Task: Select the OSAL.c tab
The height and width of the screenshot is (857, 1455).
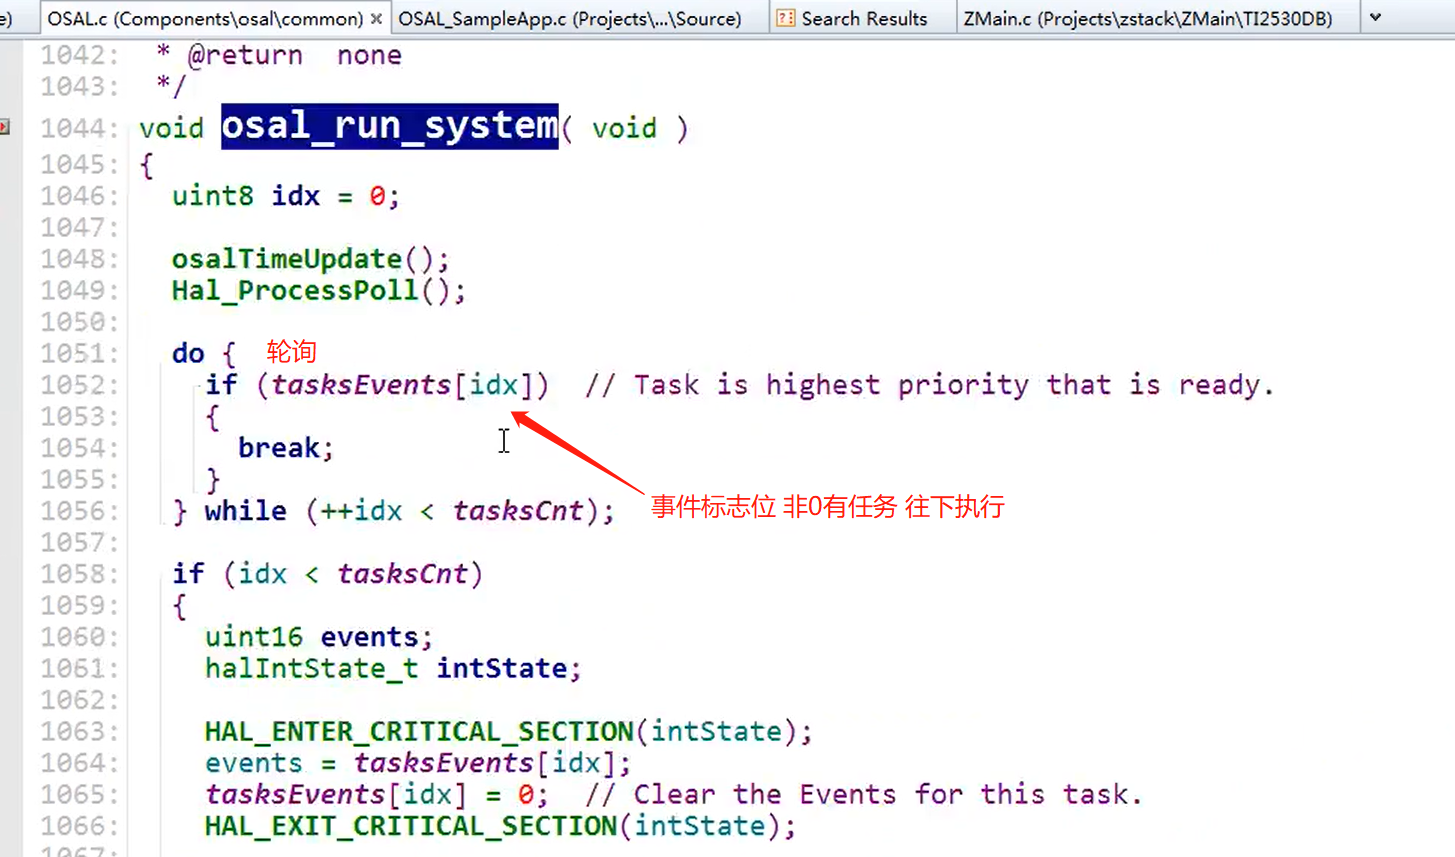Action: tap(205, 18)
